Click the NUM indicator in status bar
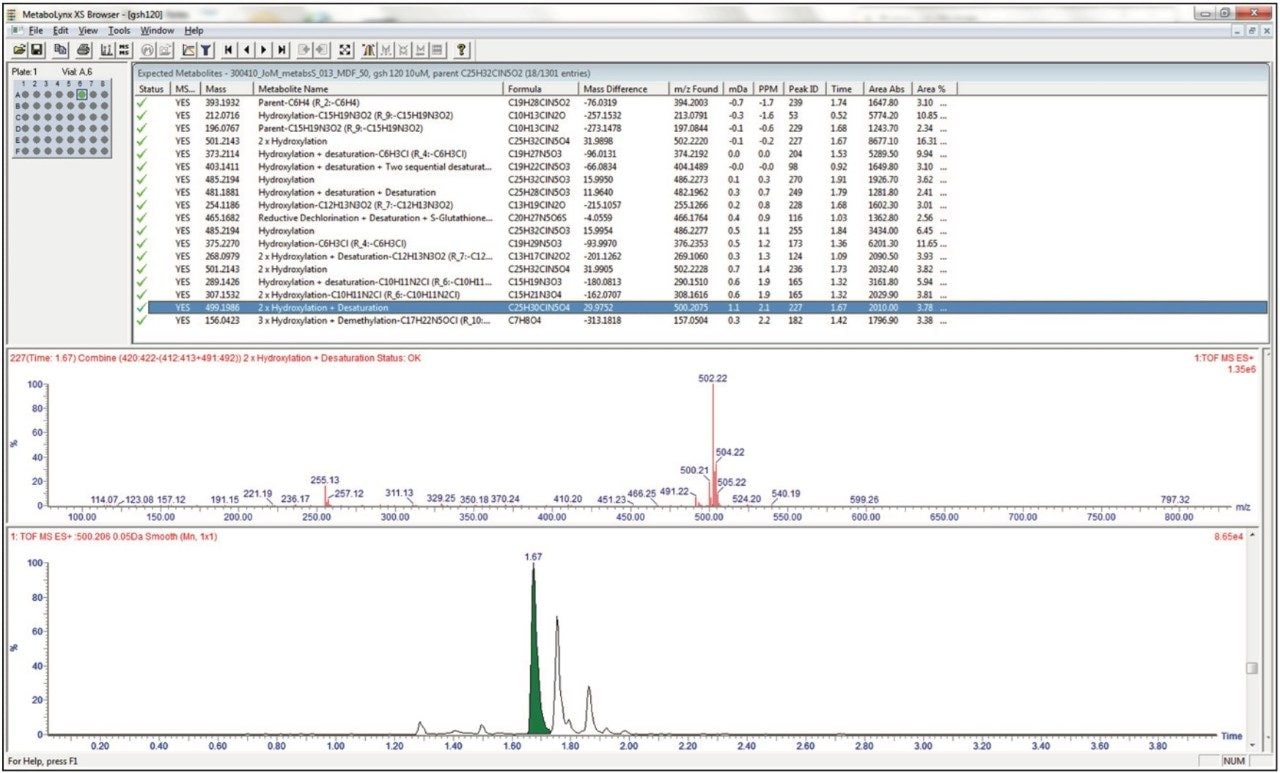 pyautogui.click(x=1235, y=761)
